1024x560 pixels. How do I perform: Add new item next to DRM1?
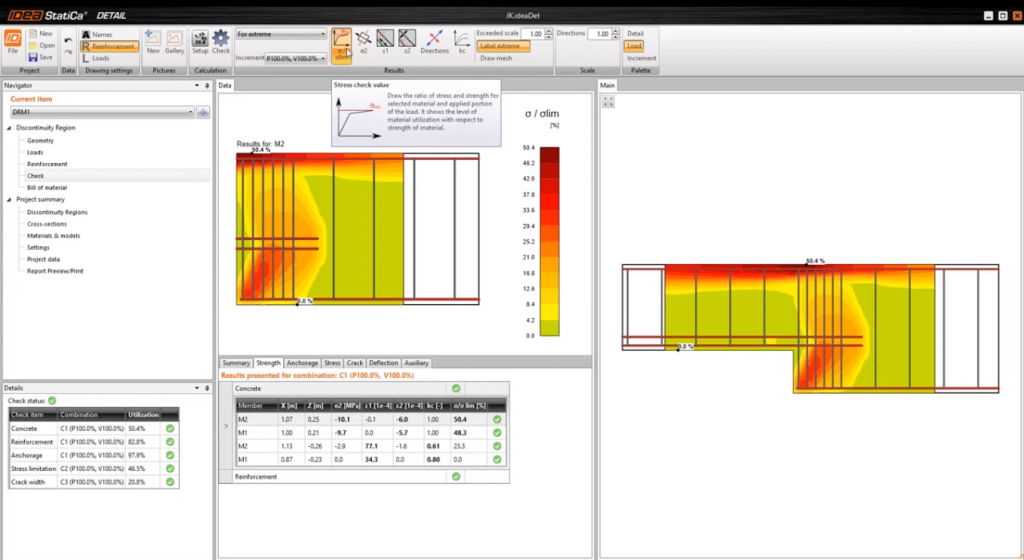(203, 112)
